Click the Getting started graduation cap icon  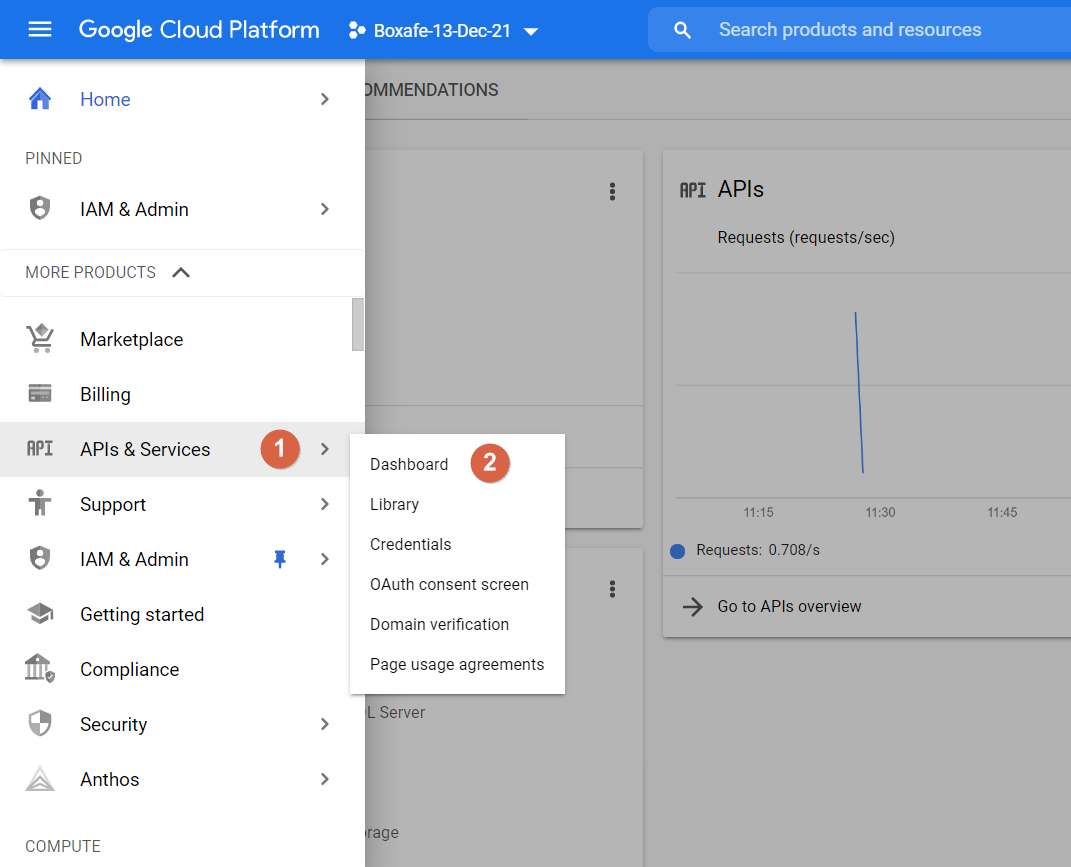tap(40, 614)
